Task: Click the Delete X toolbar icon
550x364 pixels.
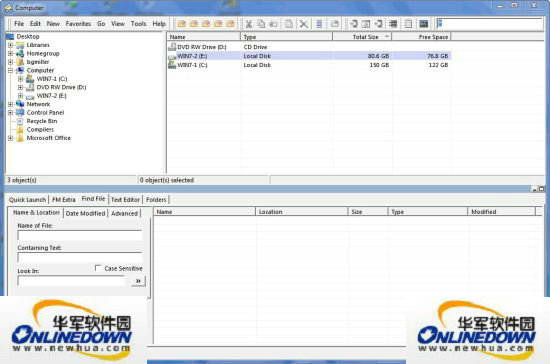Action: point(304,24)
